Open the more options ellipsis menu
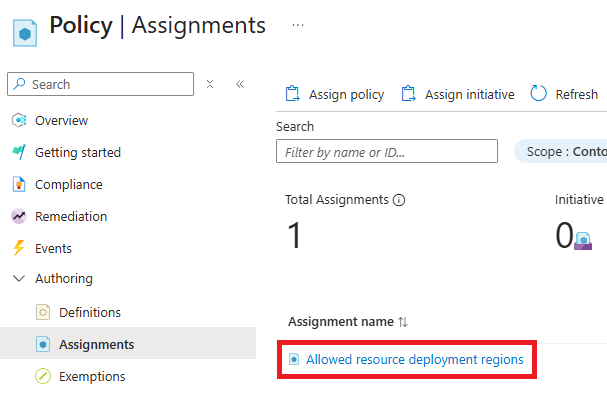The width and height of the screenshot is (607, 401). coord(298,25)
